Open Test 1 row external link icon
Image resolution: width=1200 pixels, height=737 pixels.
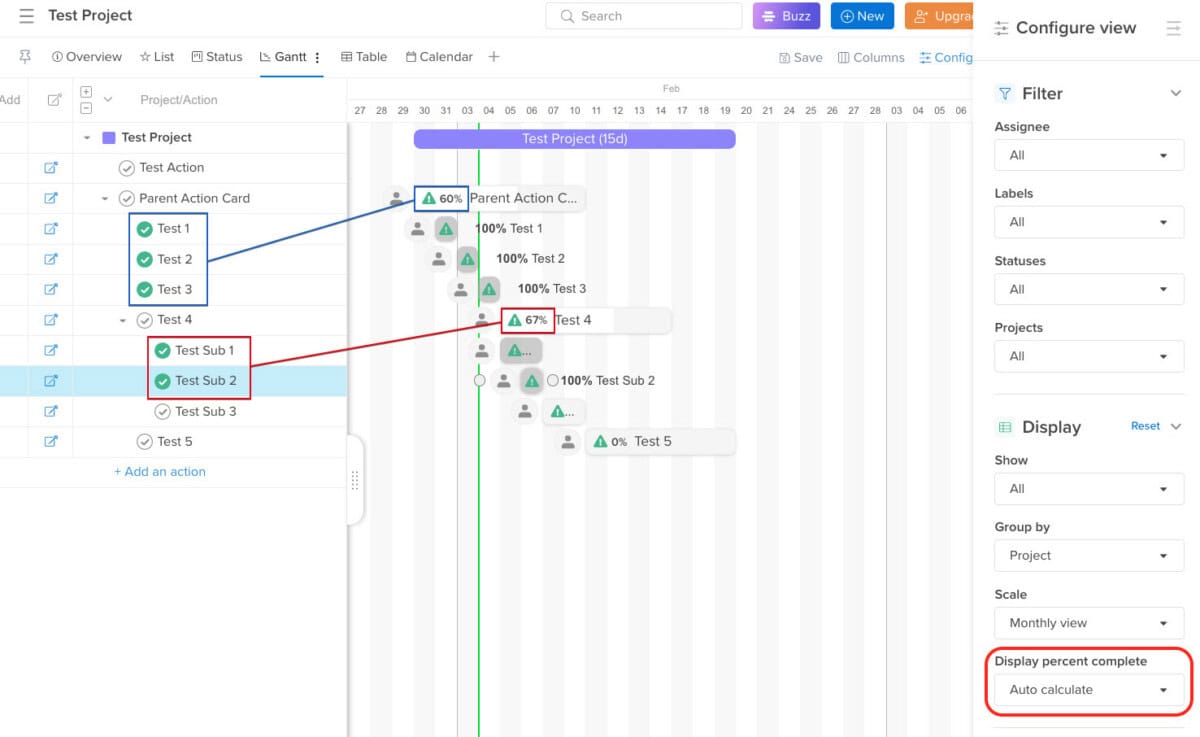coord(51,229)
